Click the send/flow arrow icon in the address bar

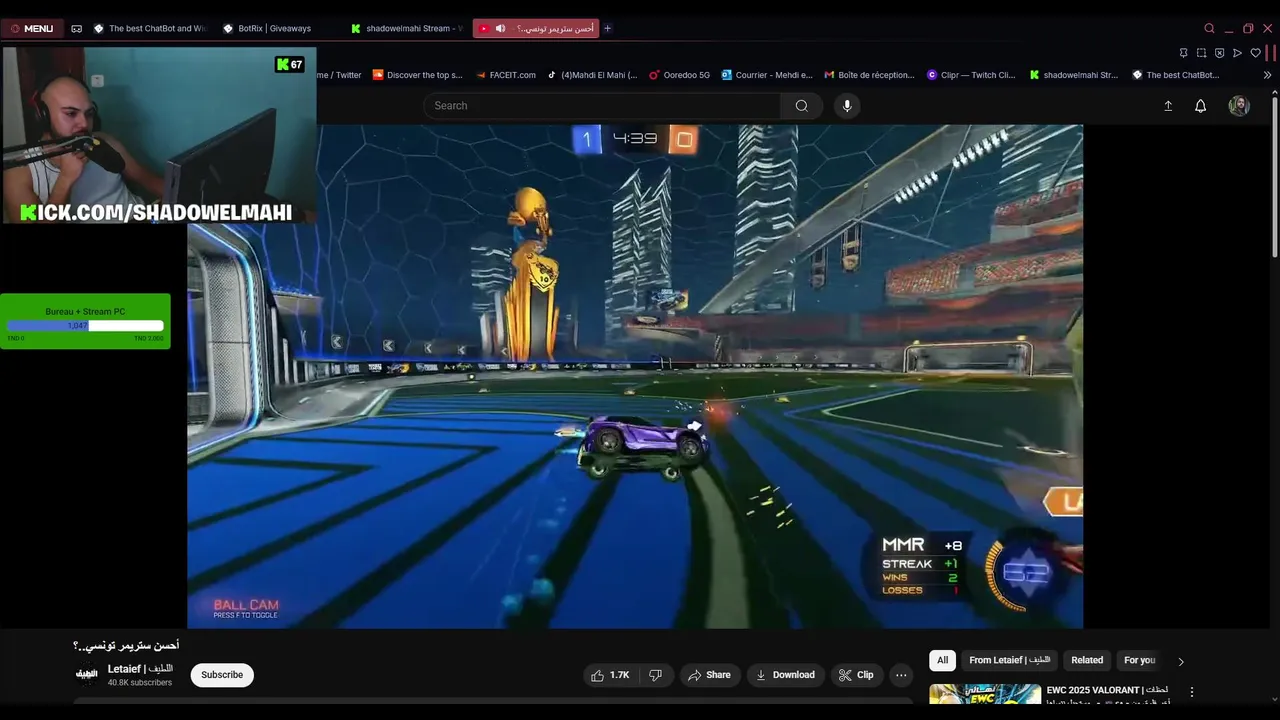coord(1237,53)
